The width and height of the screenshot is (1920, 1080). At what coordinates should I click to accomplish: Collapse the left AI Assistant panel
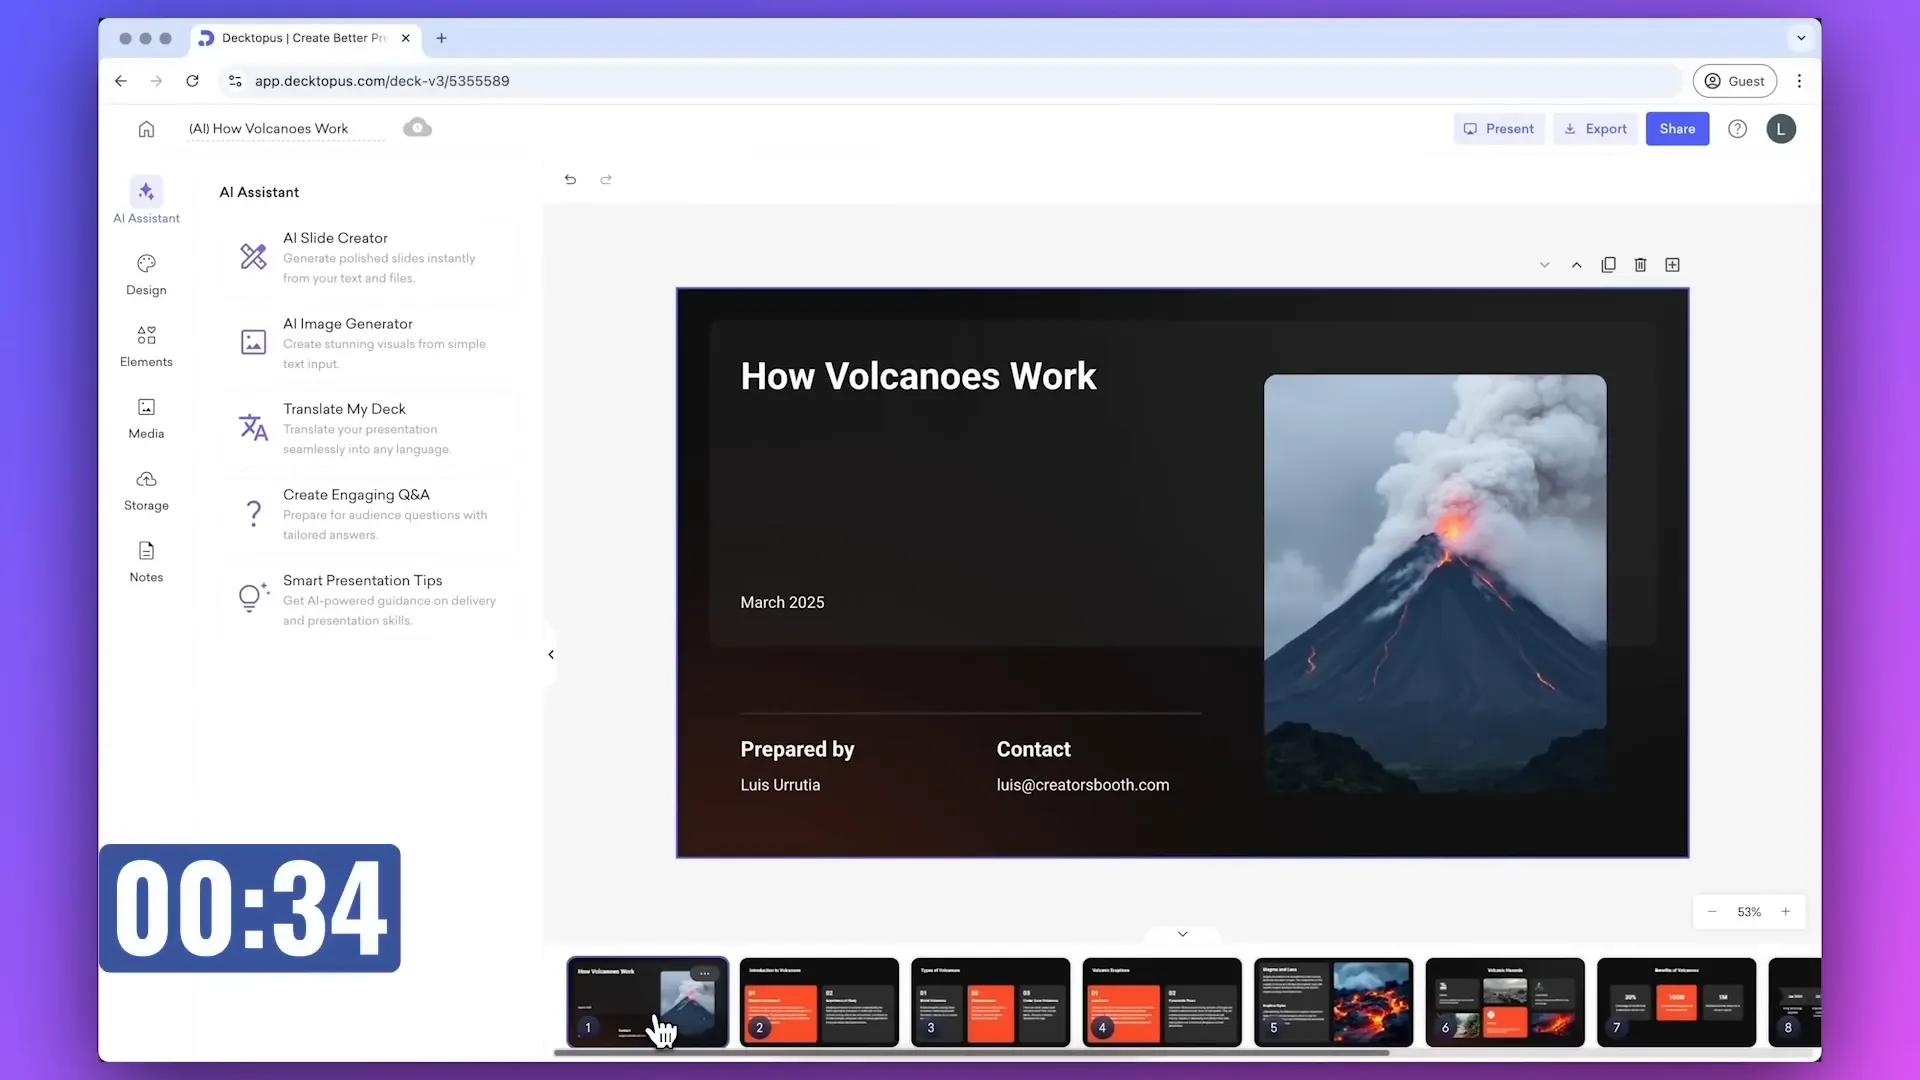[x=550, y=655]
